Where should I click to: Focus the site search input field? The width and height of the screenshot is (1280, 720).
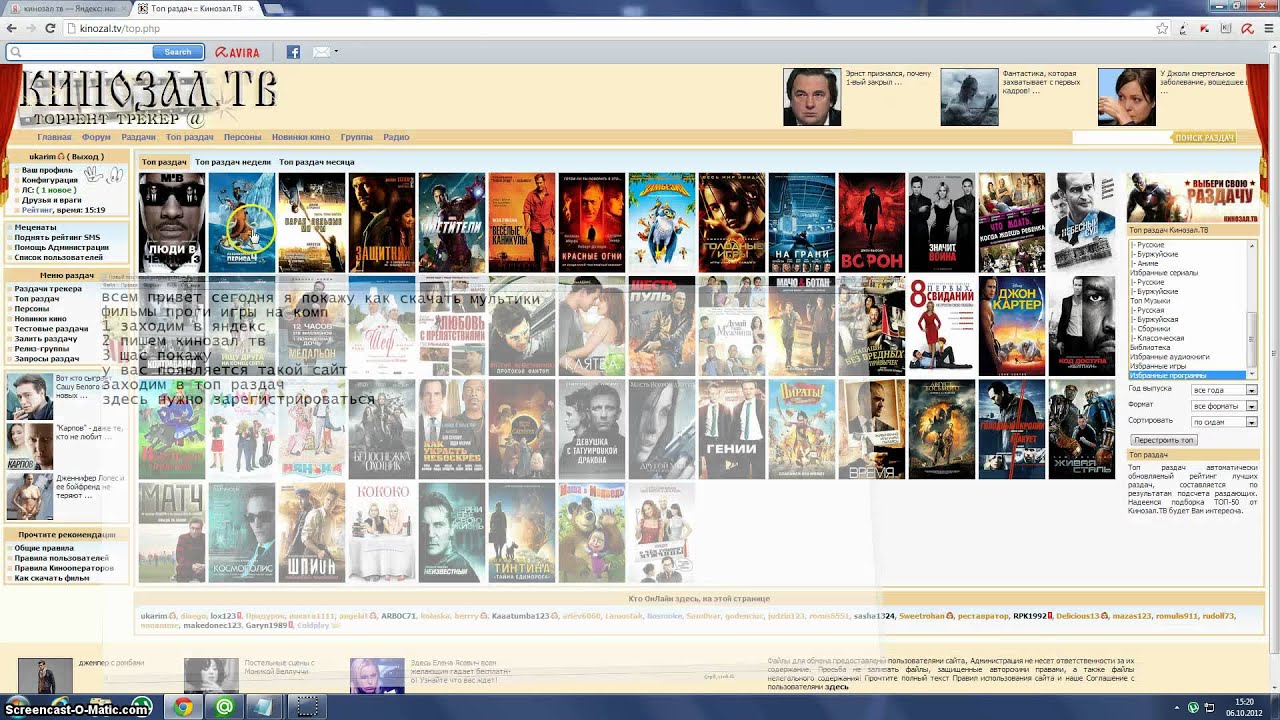pyautogui.click(x=1120, y=138)
